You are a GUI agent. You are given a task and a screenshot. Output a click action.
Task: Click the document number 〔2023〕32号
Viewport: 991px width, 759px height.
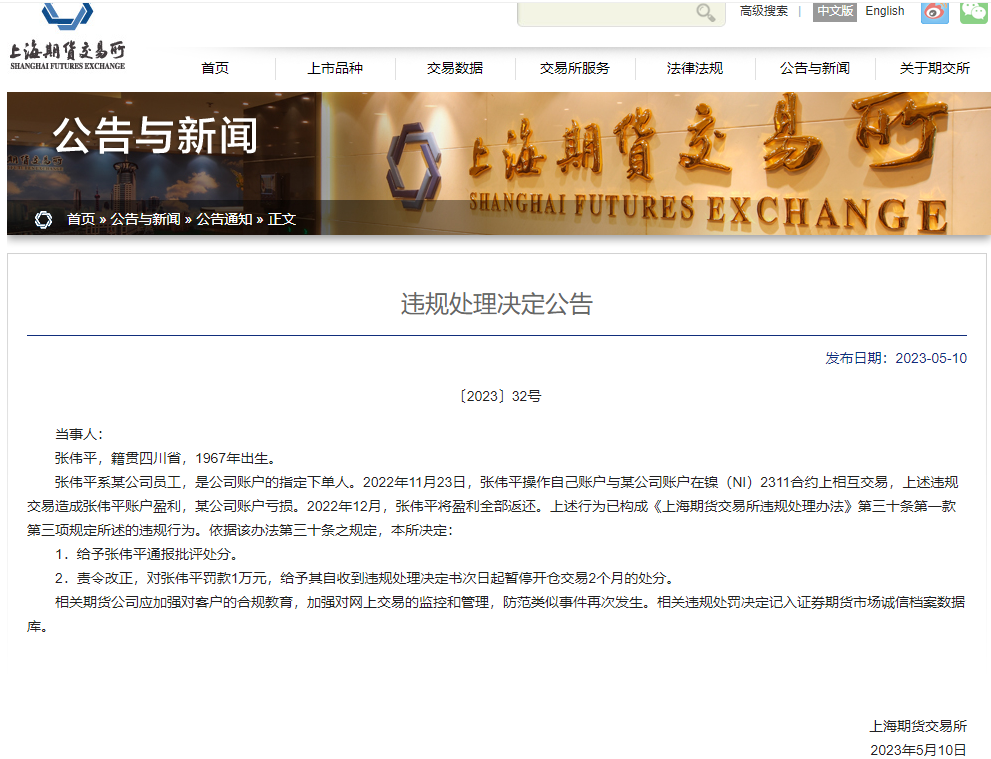pos(499,396)
